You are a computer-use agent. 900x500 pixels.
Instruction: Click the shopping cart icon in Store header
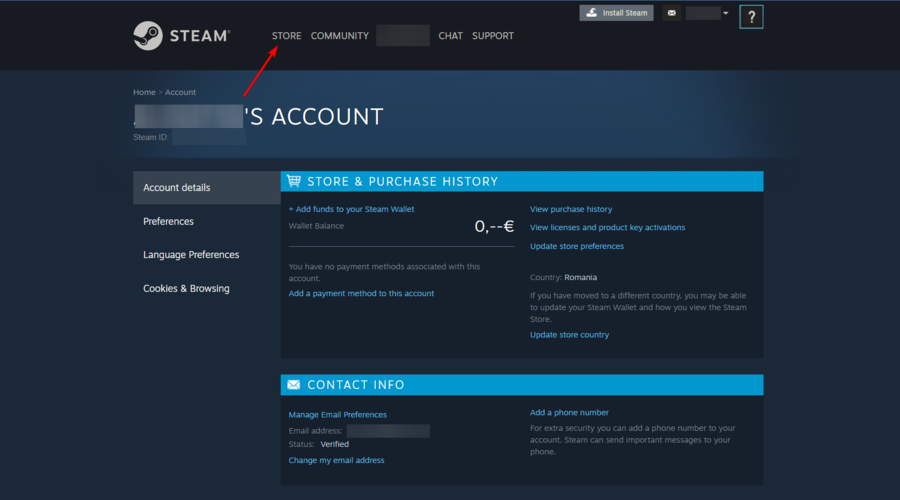coord(294,181)
